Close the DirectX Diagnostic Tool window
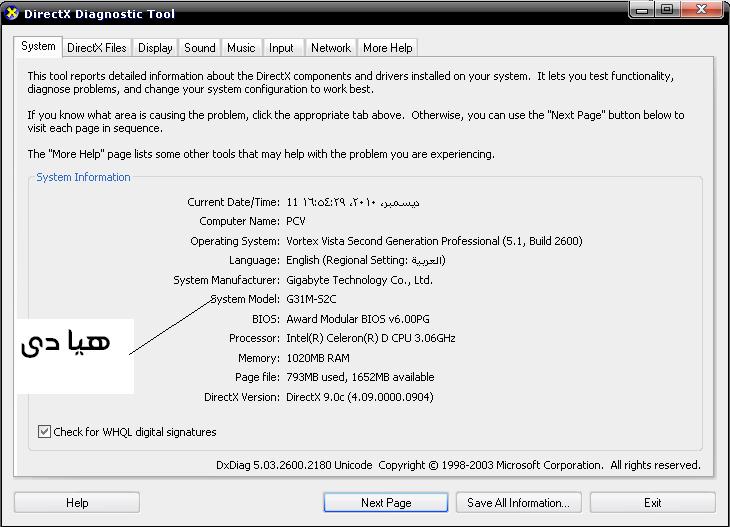 tap(702, 10)
